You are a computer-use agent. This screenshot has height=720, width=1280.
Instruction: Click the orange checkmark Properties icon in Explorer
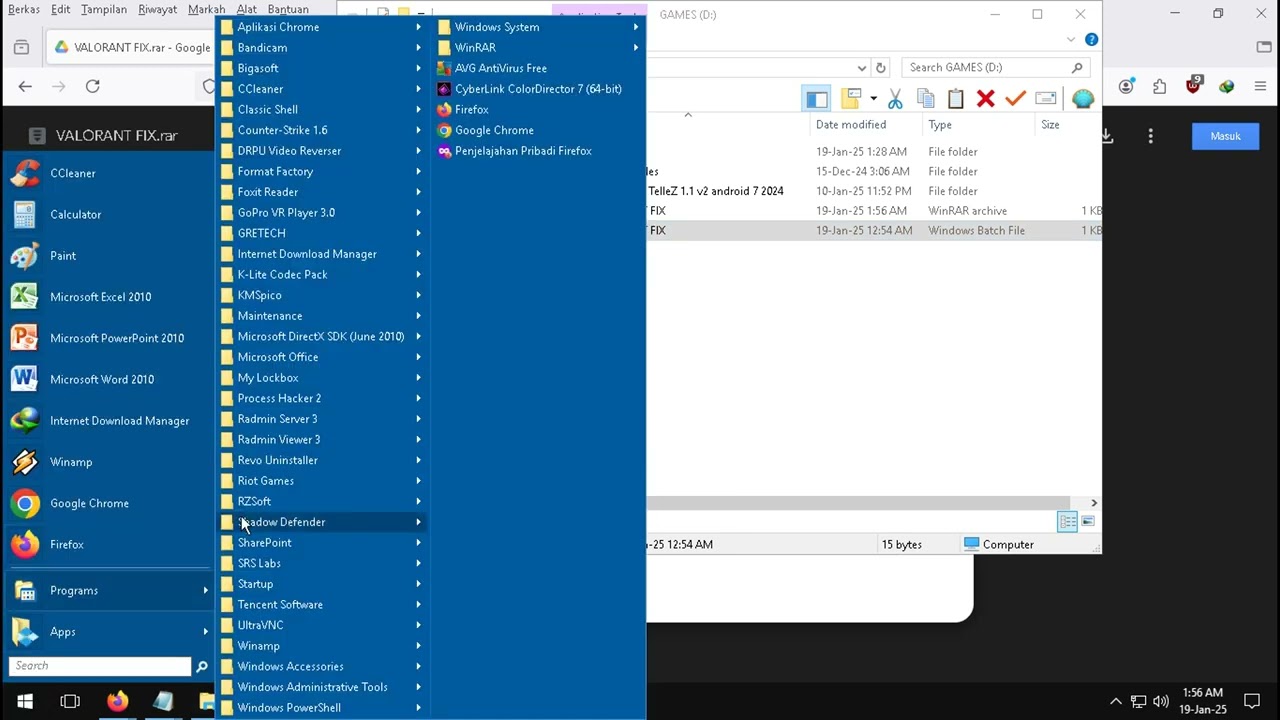(x=1016, y=99)
